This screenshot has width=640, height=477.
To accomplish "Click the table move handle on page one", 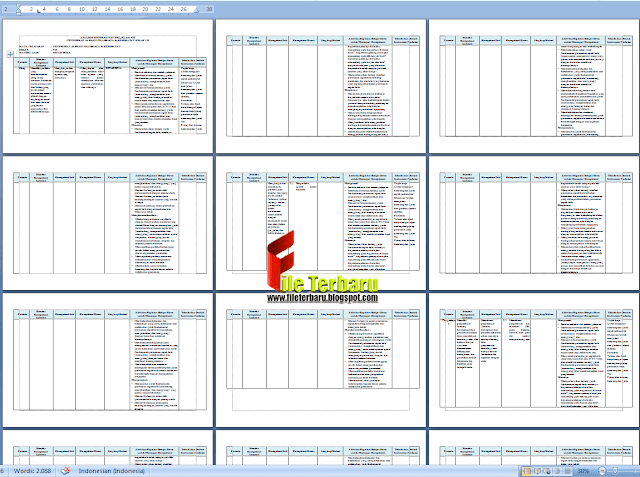I will tap(10, 54).
